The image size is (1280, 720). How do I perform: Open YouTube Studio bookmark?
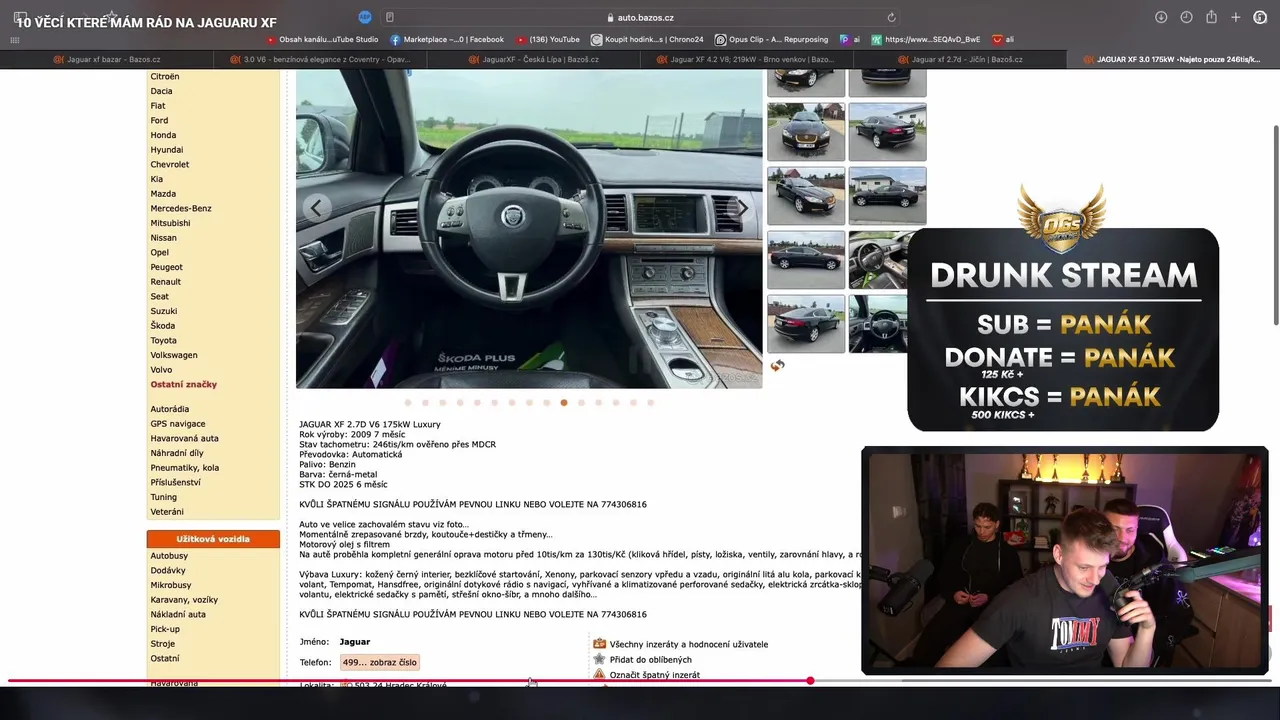(x=322, y=40)
